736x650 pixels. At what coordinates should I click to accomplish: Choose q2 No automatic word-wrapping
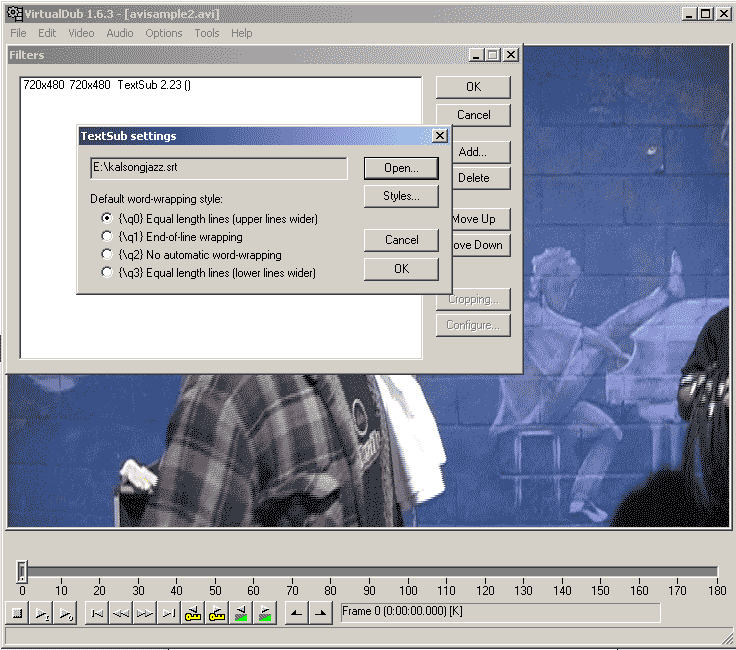pos(192,255)
